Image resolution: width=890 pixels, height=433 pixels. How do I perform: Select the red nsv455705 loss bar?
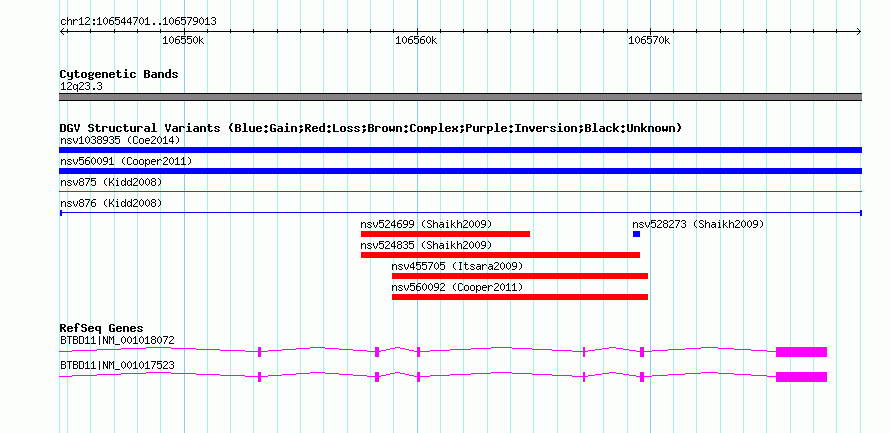(520, 276)
